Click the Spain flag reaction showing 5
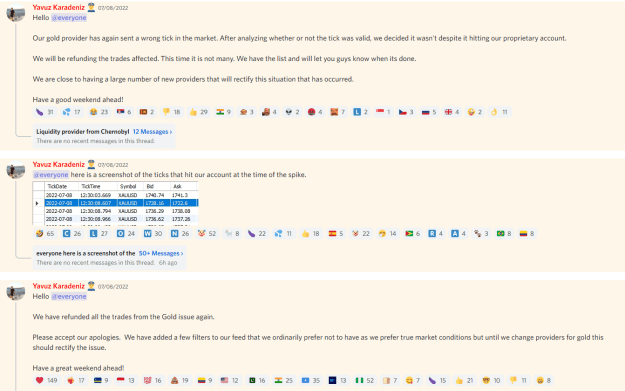This screenshot has width=625, height=391. click(x=336, y=234)
